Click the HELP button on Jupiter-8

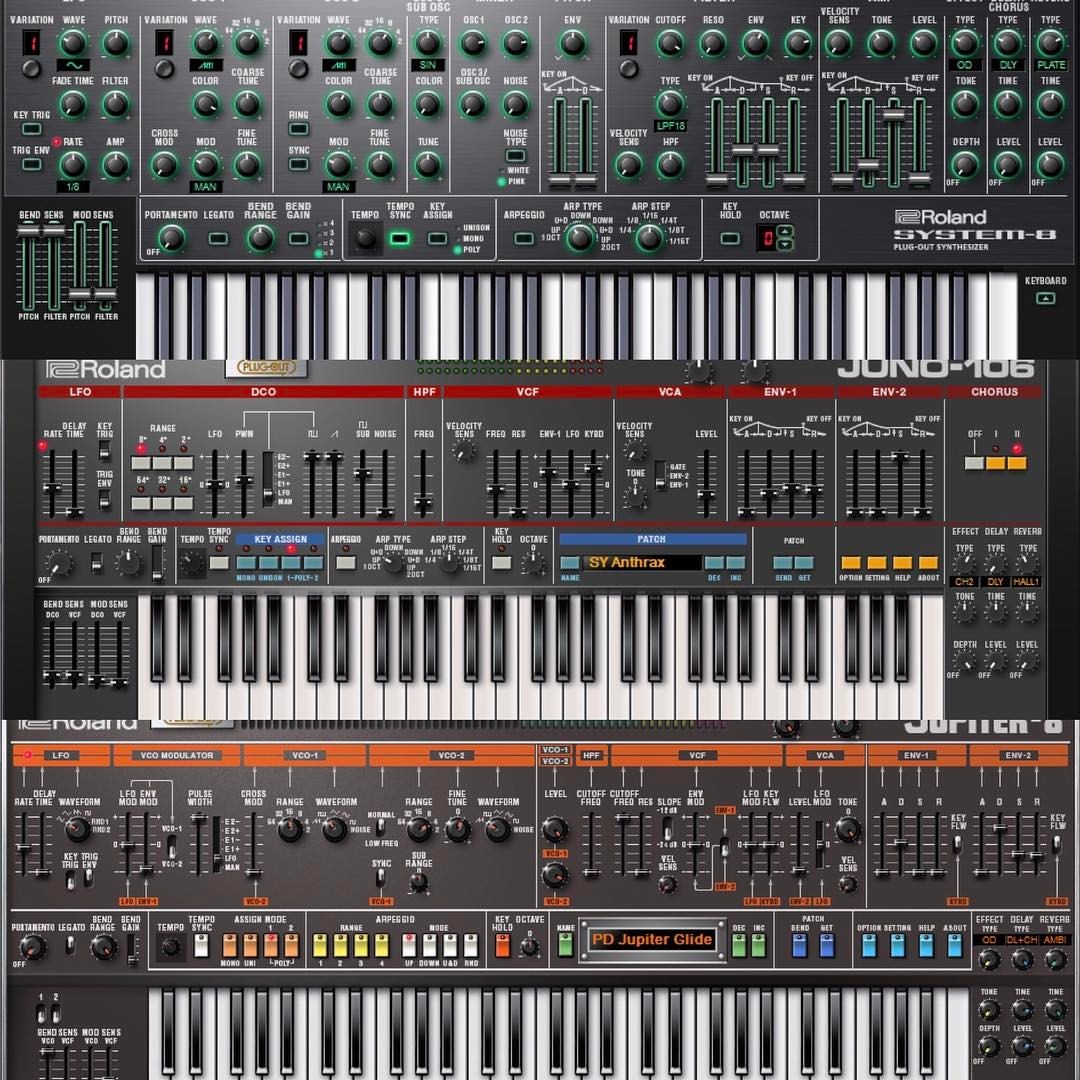pos(926,945)
